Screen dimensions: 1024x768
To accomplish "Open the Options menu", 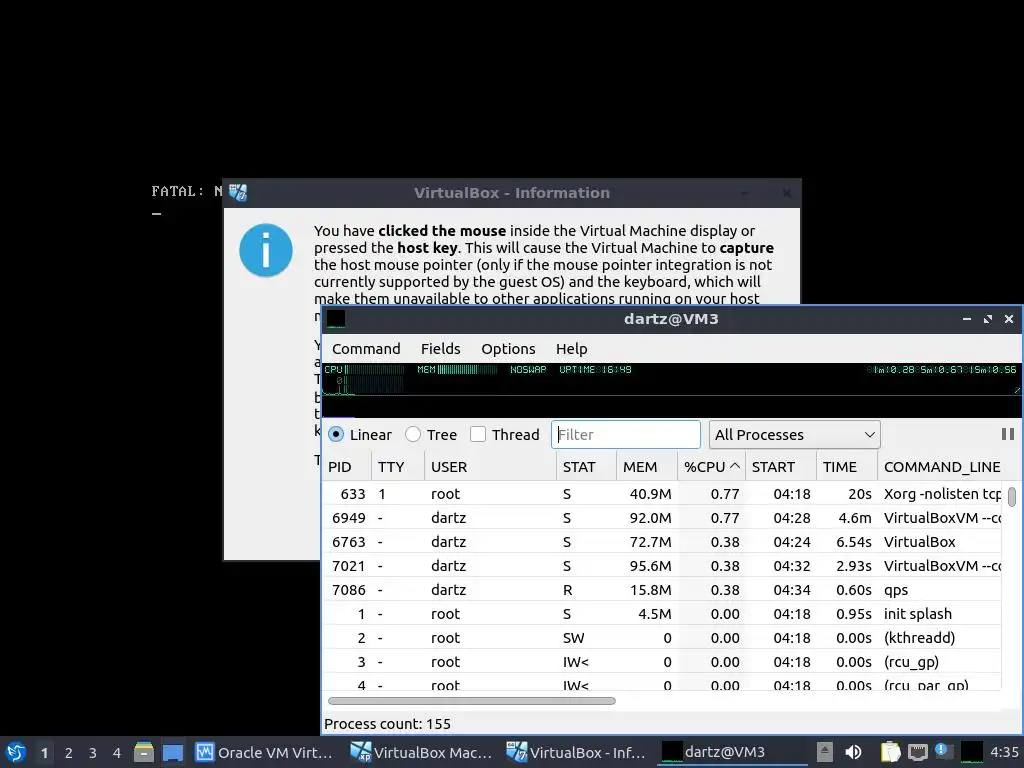I will [508, 349].
